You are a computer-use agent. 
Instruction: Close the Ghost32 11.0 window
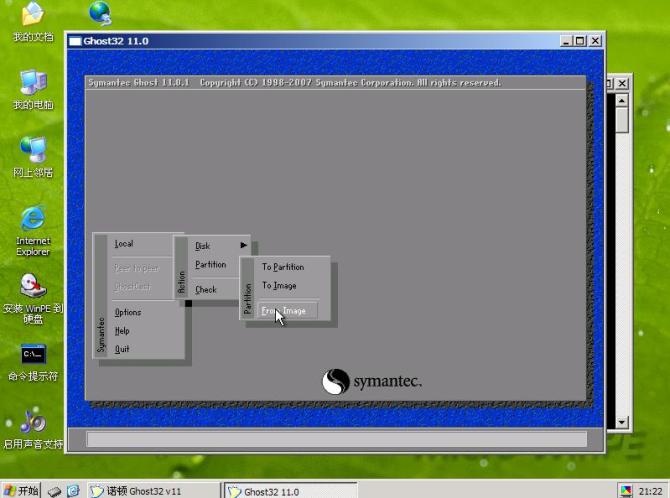[595, 41]
